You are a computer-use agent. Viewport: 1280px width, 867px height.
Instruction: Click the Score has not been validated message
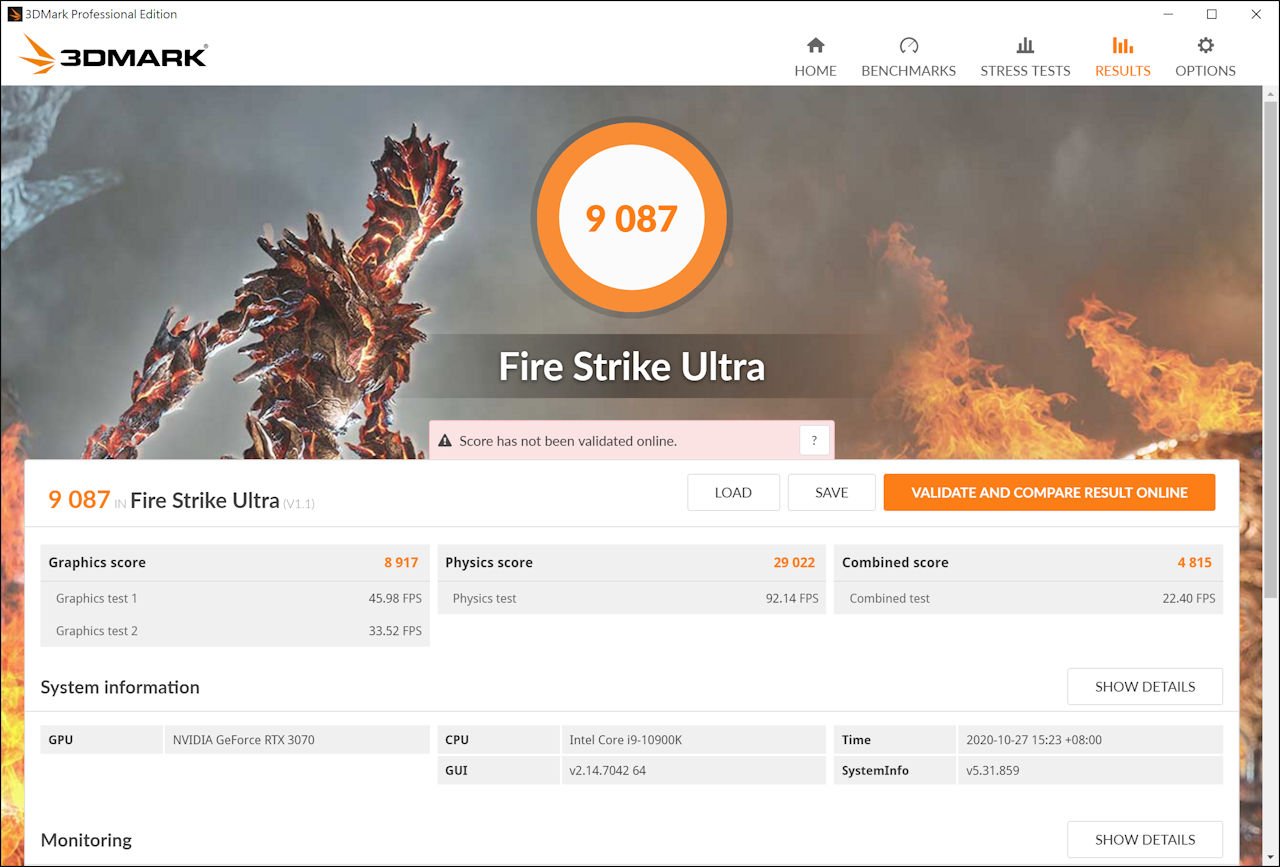568,441
